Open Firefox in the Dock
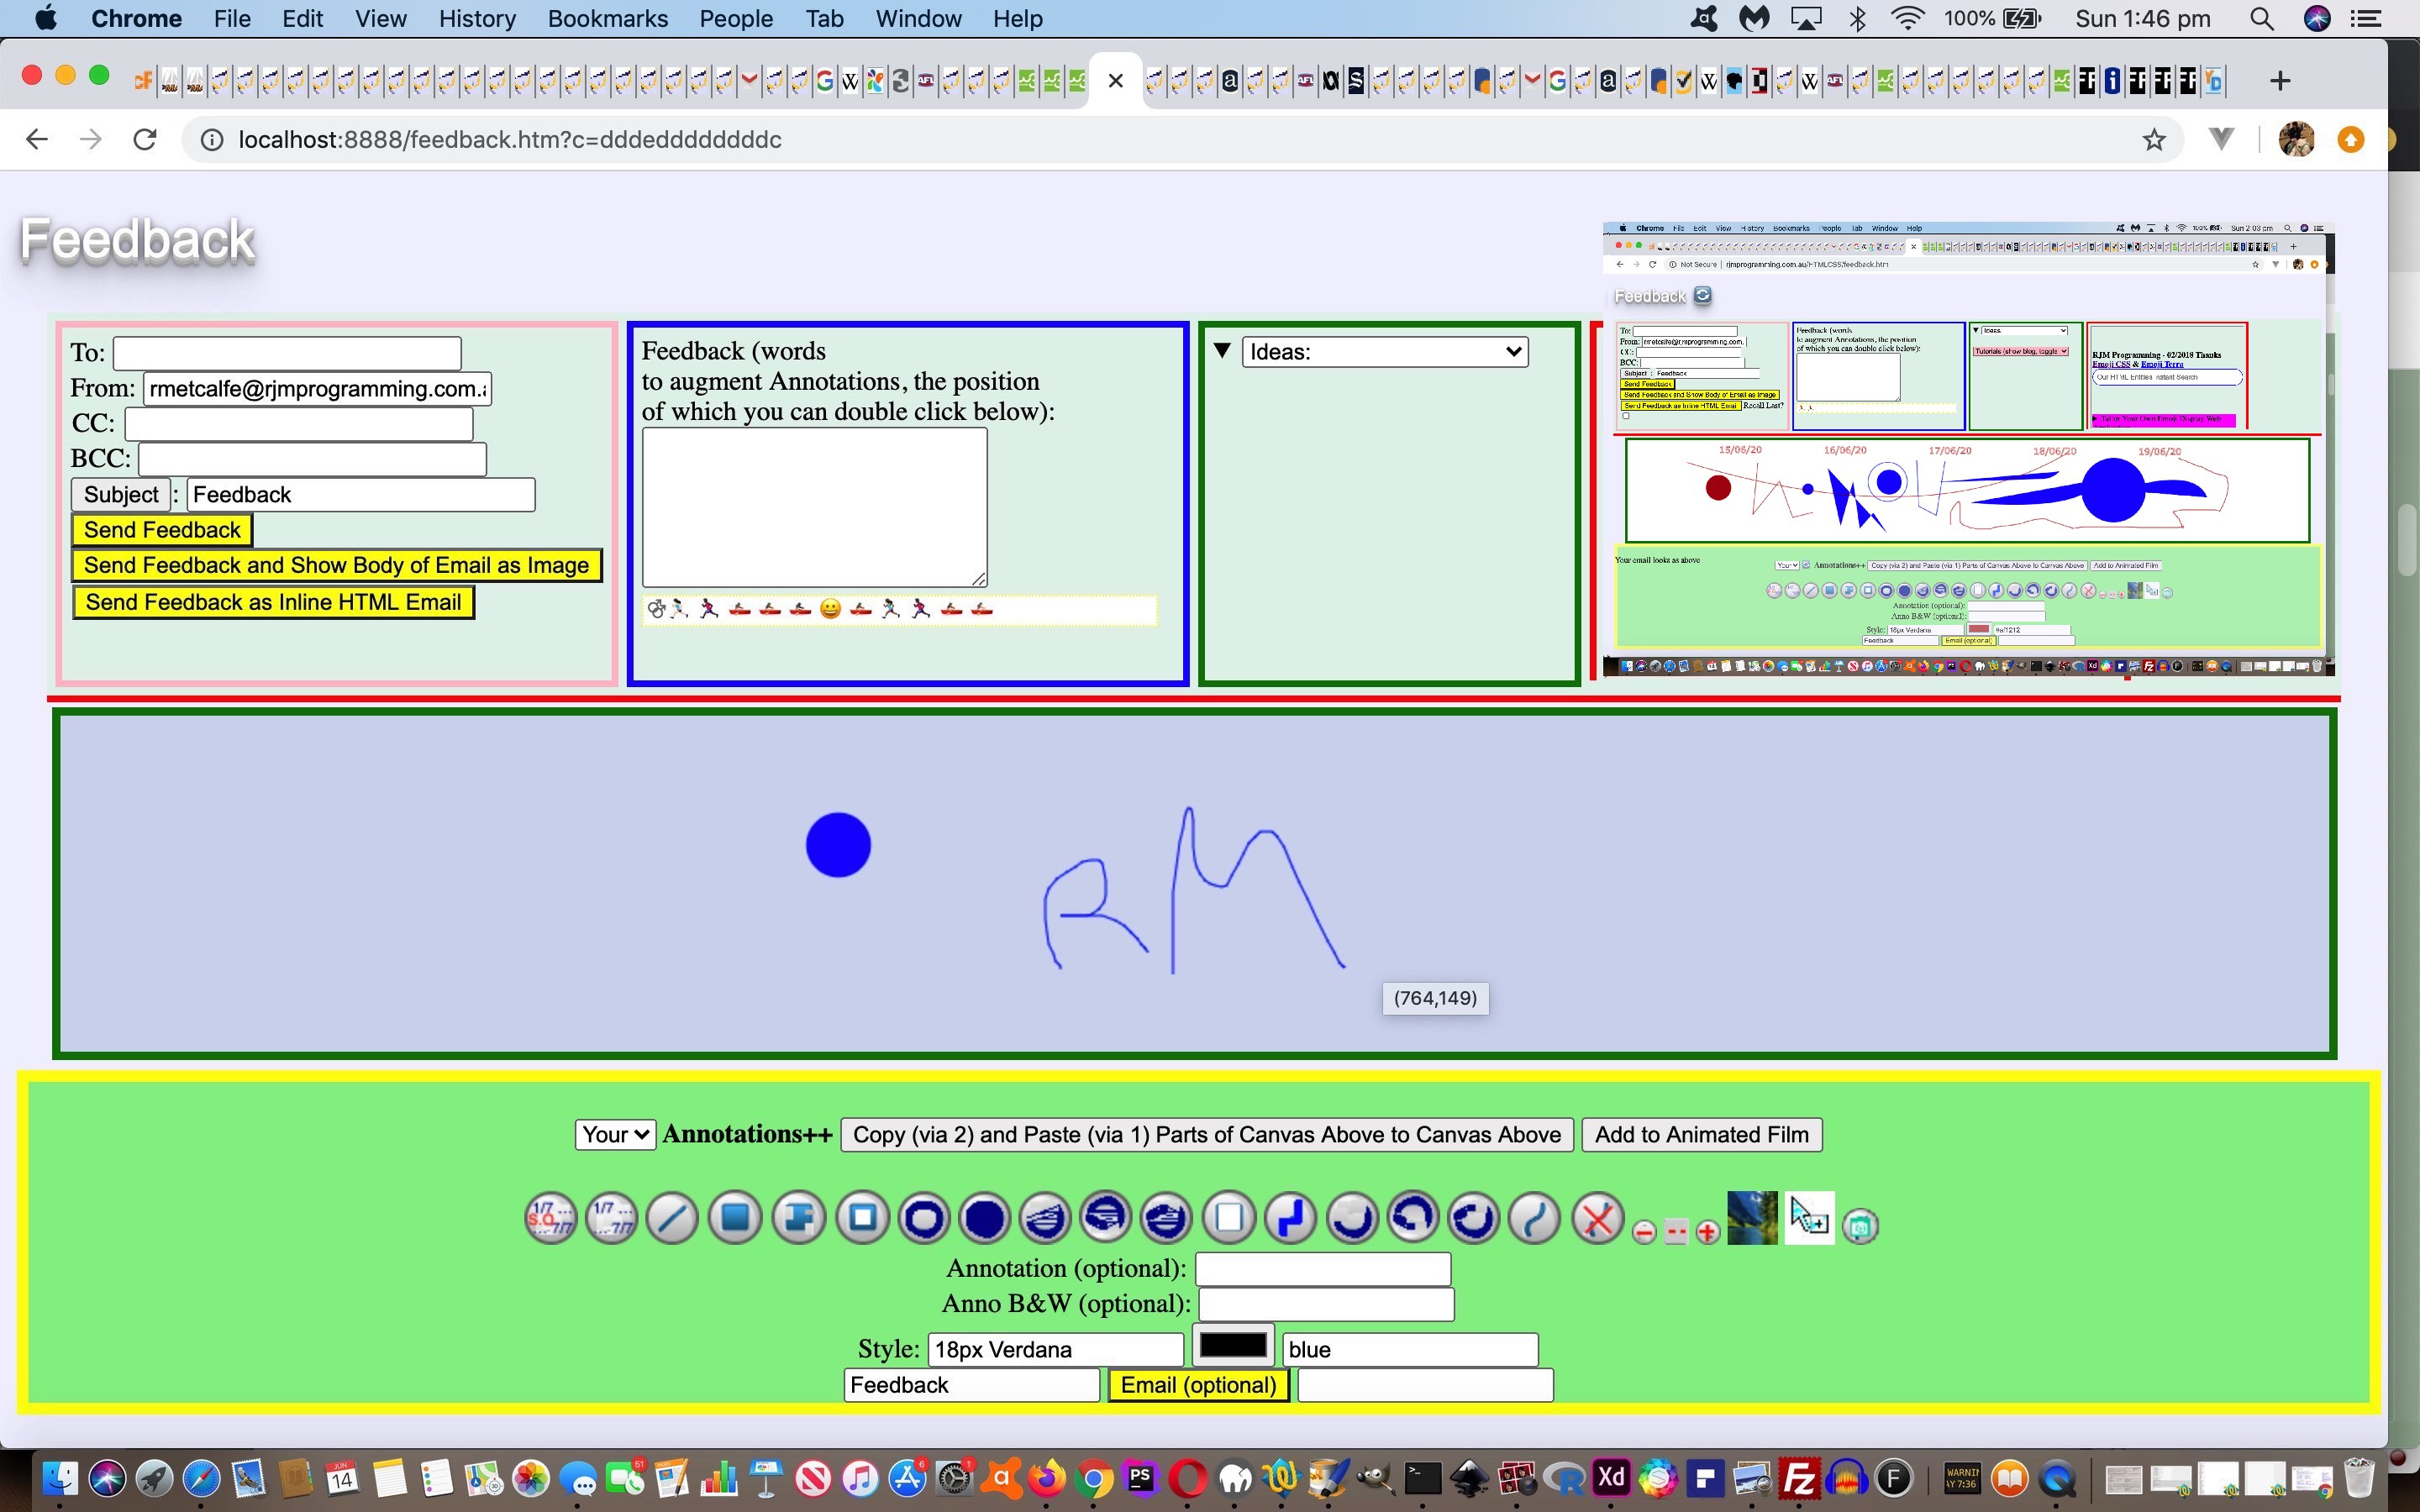2420x1512 pixels. pos(1047,1478)
